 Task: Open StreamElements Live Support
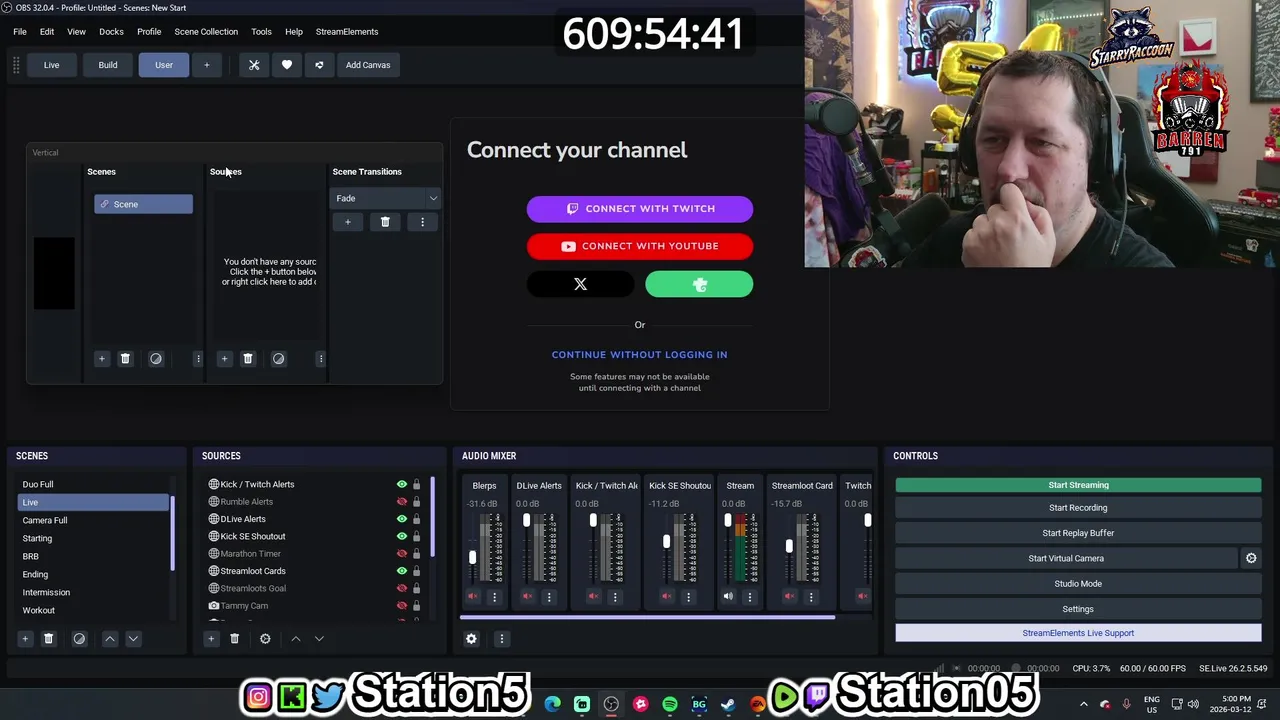(x=1078, y=633)
